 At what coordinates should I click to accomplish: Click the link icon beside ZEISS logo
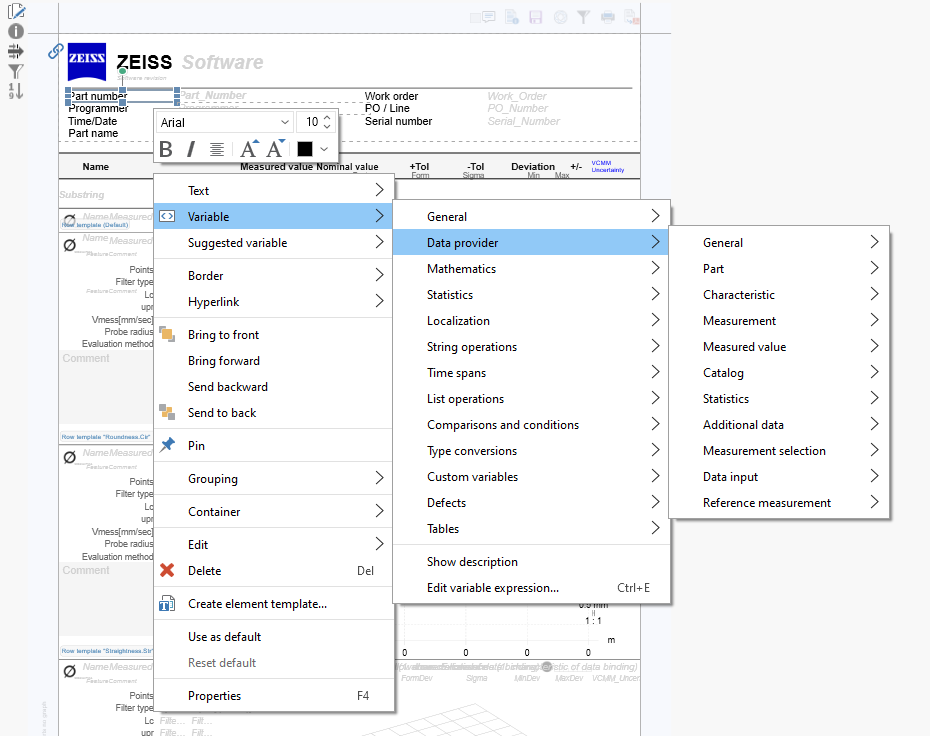click(56, 51)
